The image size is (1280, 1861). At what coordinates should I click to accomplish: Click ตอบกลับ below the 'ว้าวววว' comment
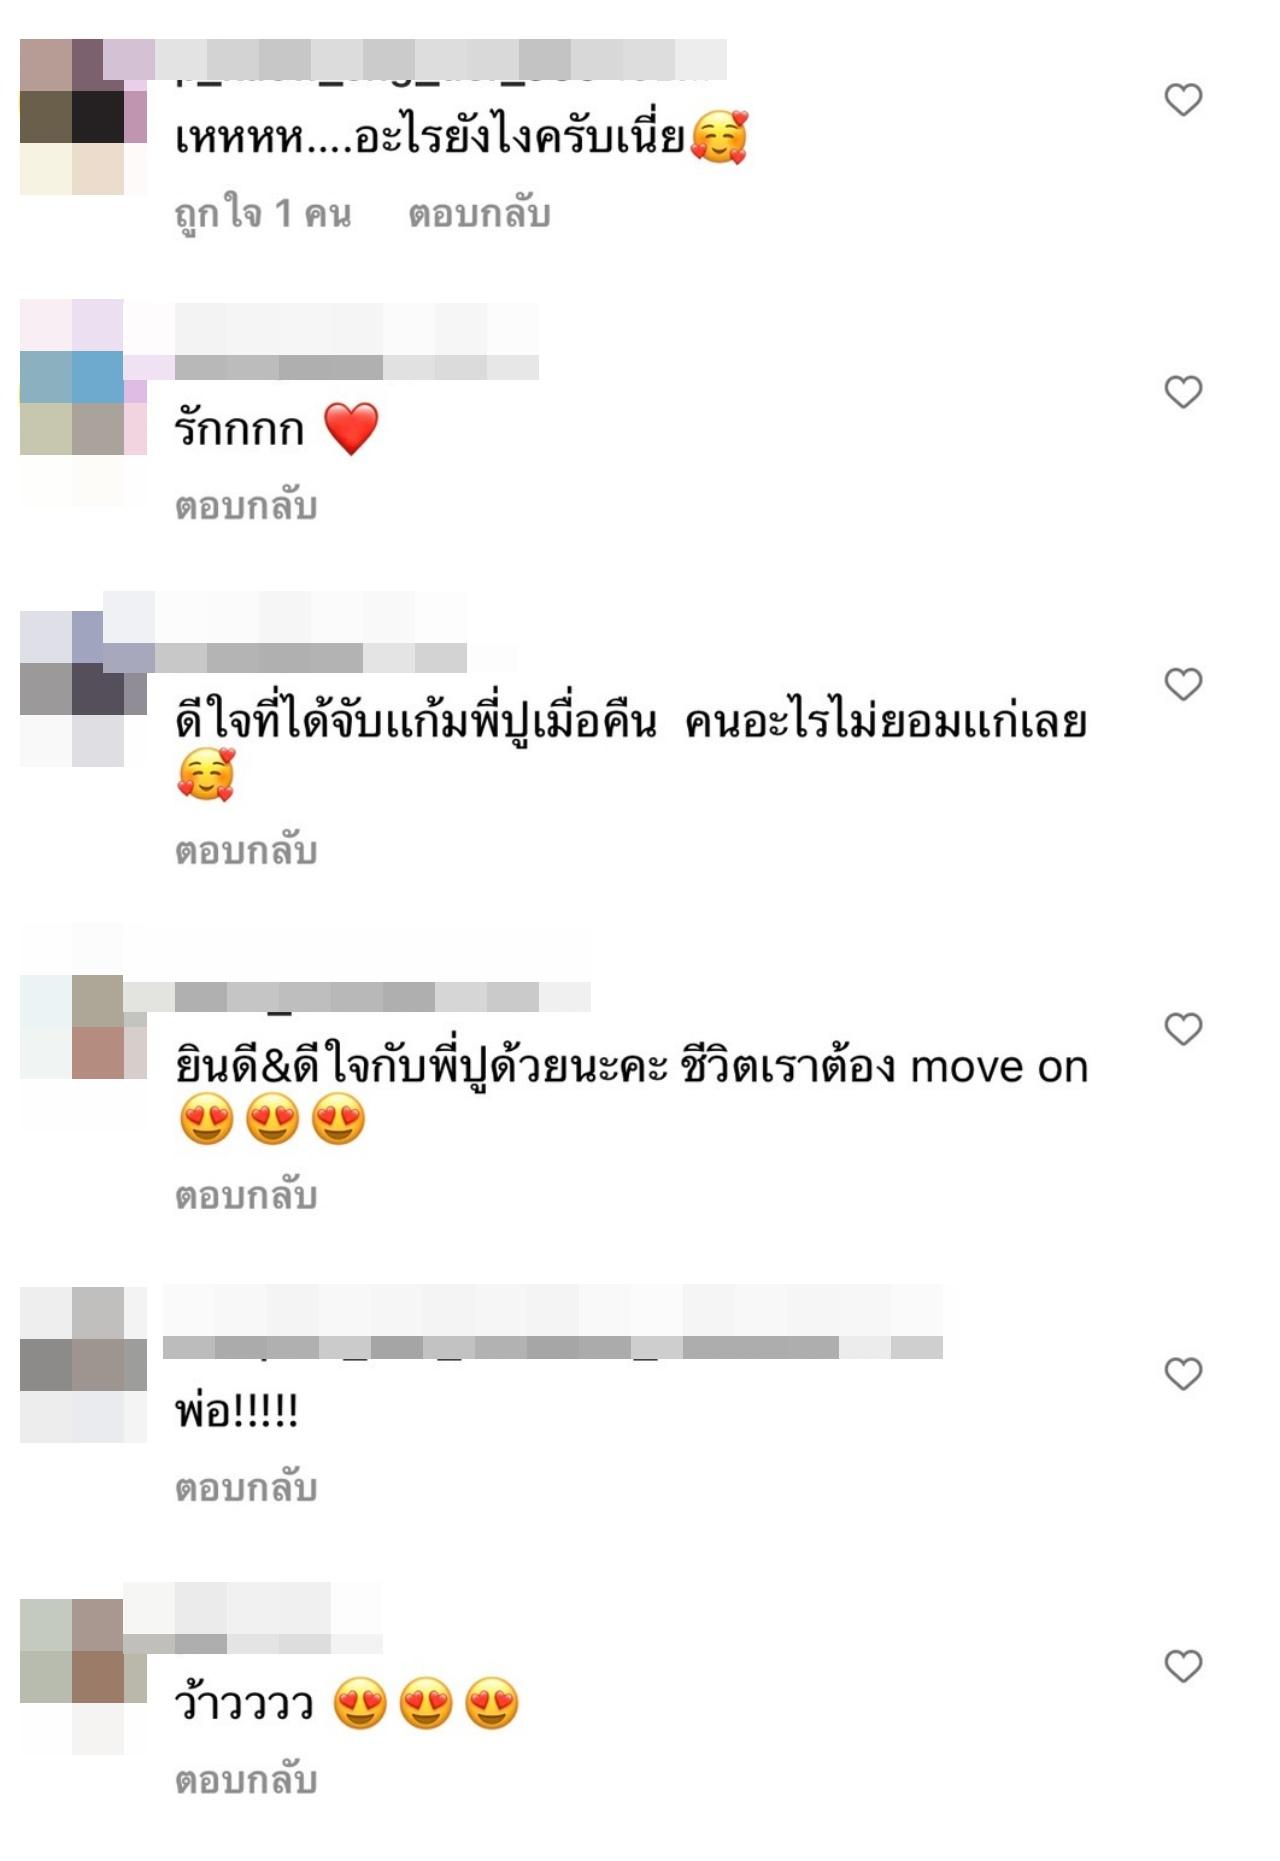click(246, 1780)
